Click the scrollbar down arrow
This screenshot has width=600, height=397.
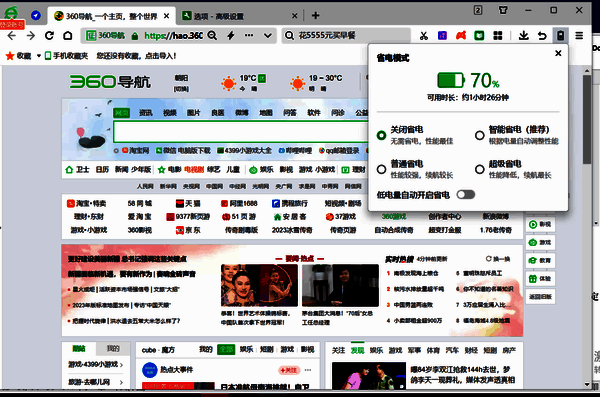pyautogui.click(x=587, y=384)
